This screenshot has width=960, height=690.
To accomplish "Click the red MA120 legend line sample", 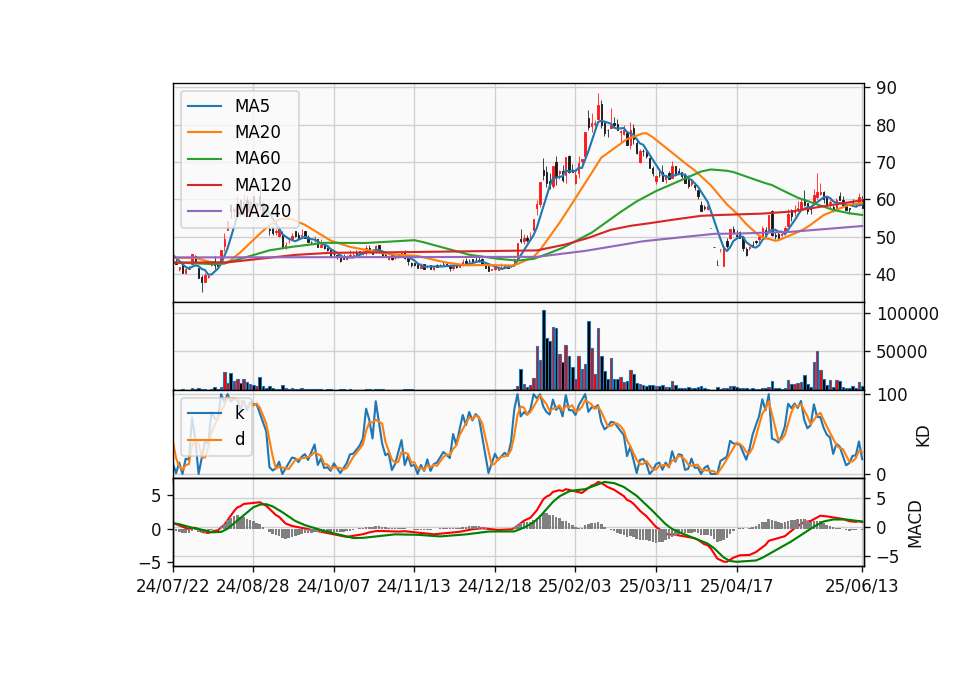I will click(204, 184).
